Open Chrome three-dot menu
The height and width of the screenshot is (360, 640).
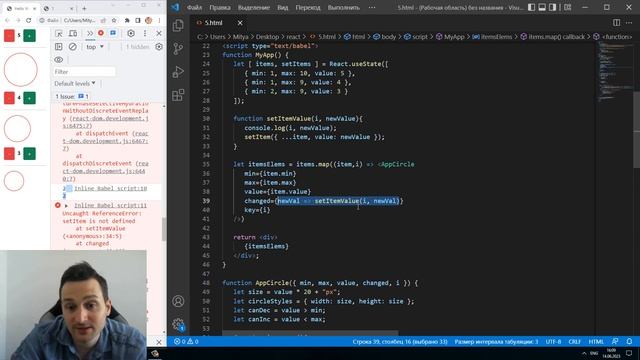pyautogui.click(x=159, y=20)
